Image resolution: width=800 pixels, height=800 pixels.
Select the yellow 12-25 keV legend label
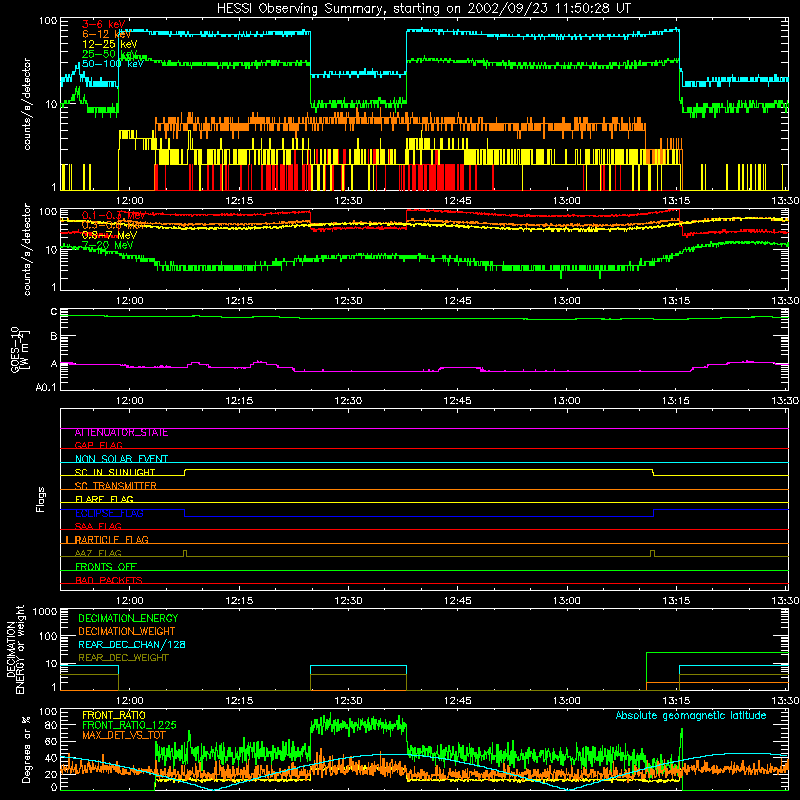pos(110,44)
